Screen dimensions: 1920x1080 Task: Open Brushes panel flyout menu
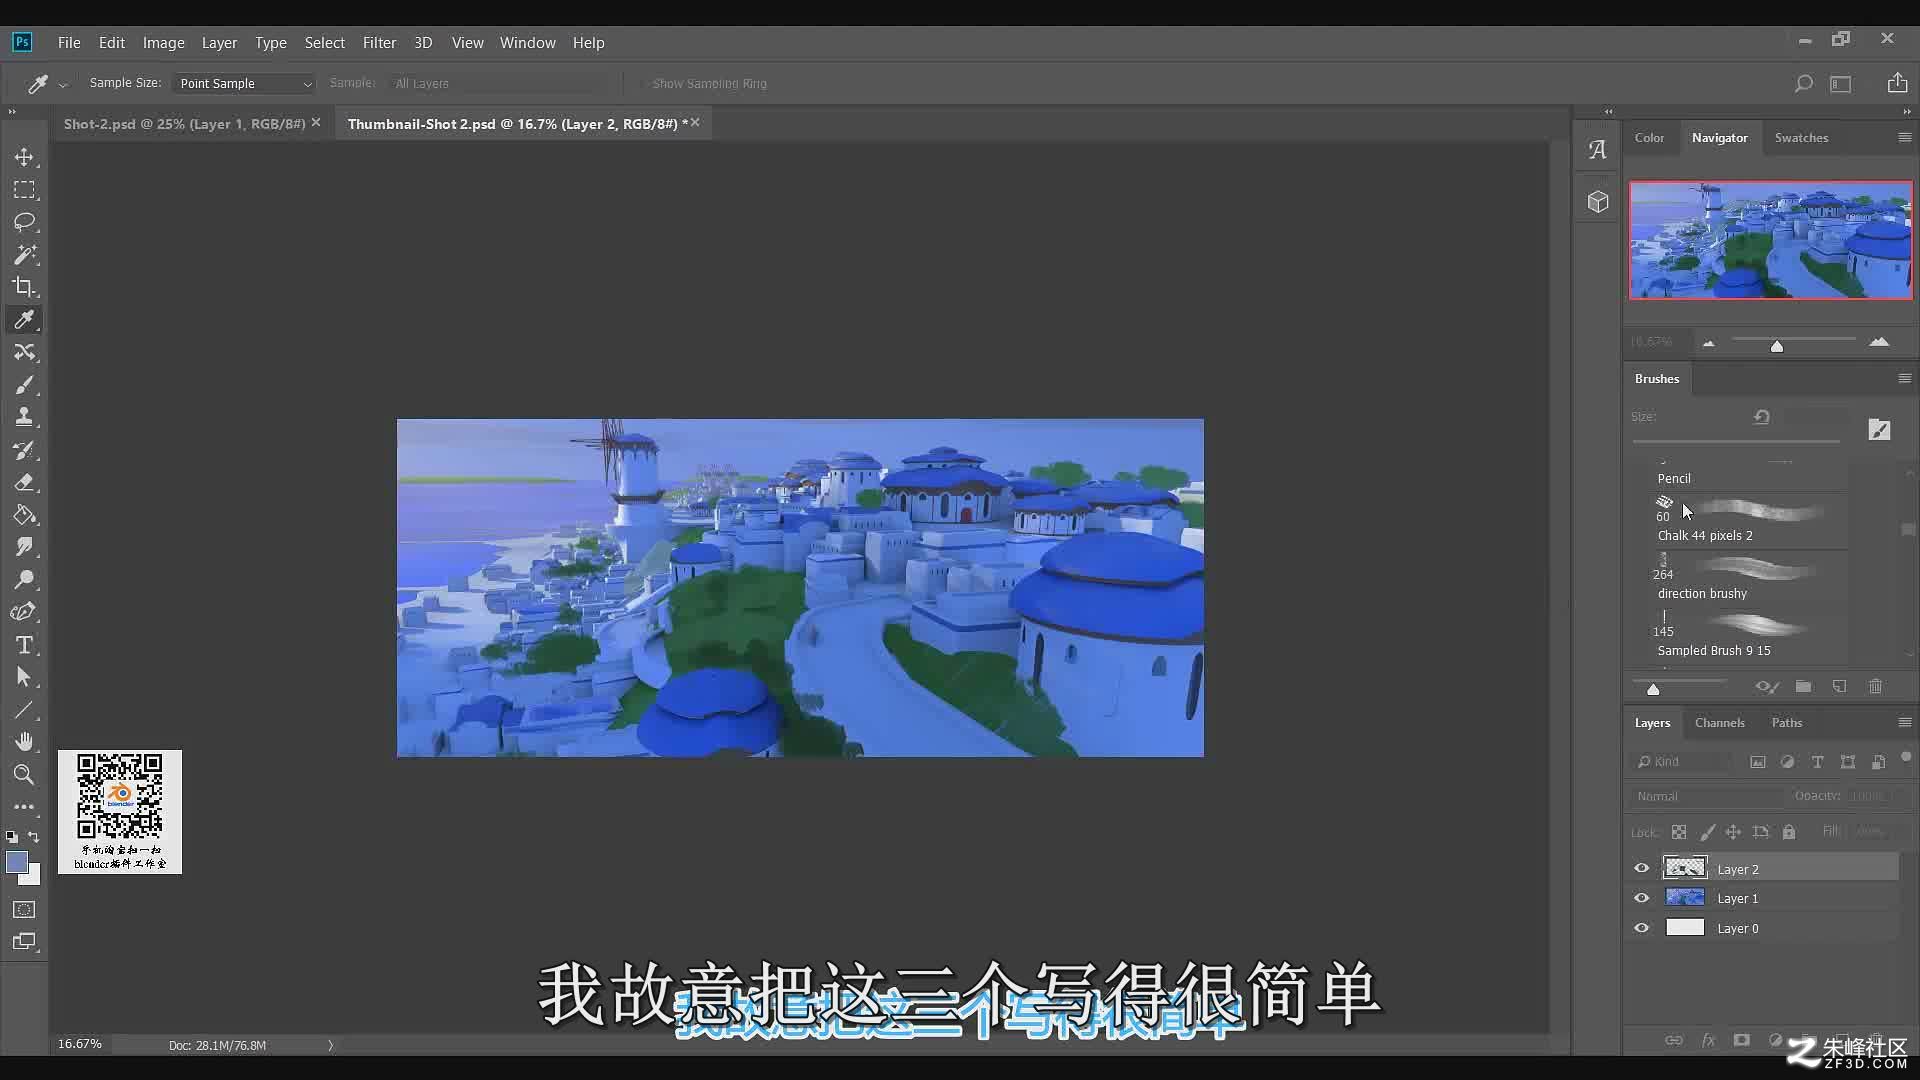pyautogui.click(x=1904, y=379)
